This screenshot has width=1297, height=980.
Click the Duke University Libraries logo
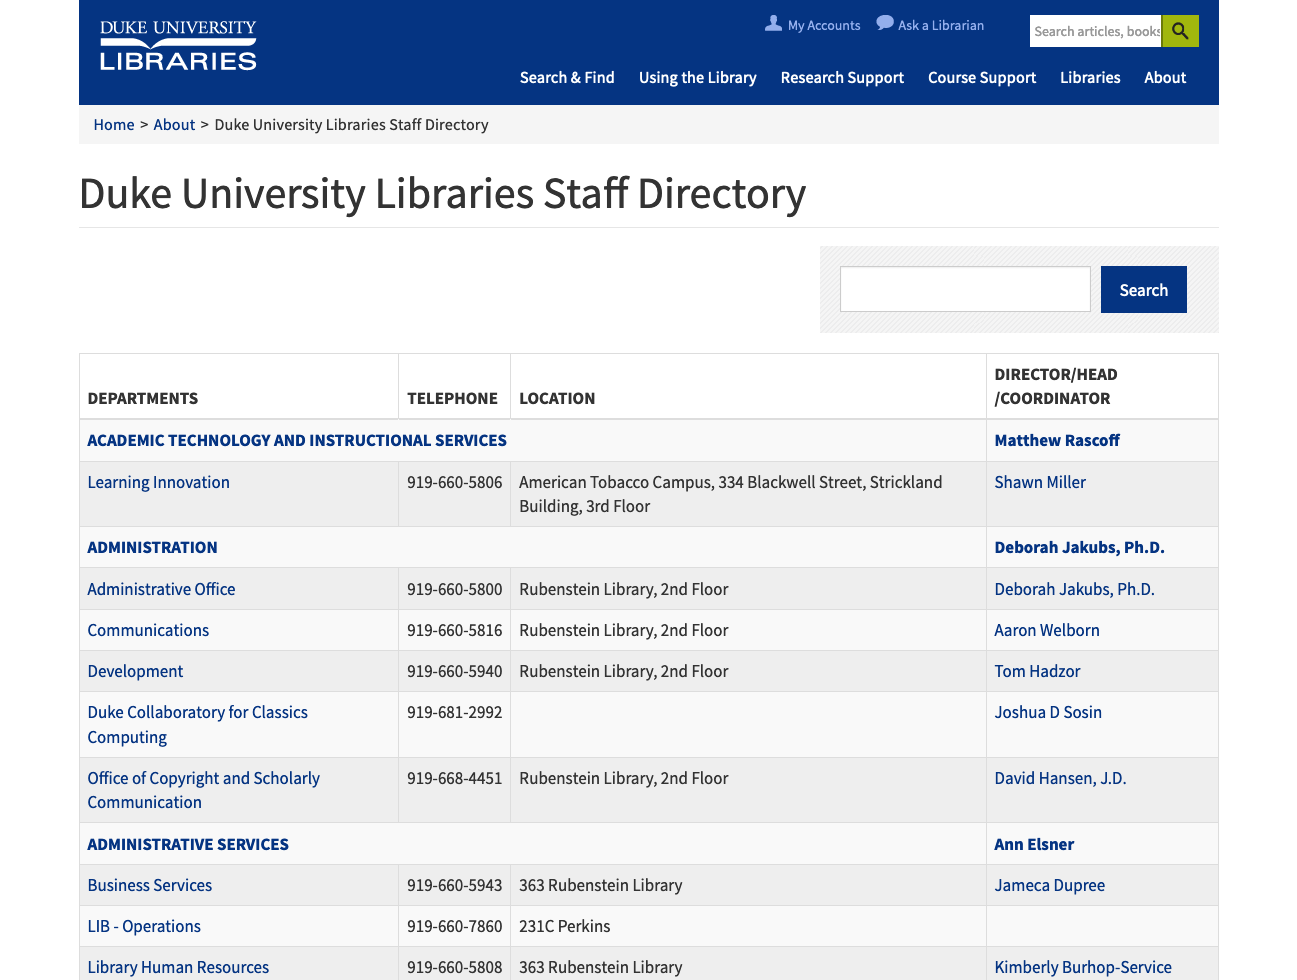coord(178,45)
